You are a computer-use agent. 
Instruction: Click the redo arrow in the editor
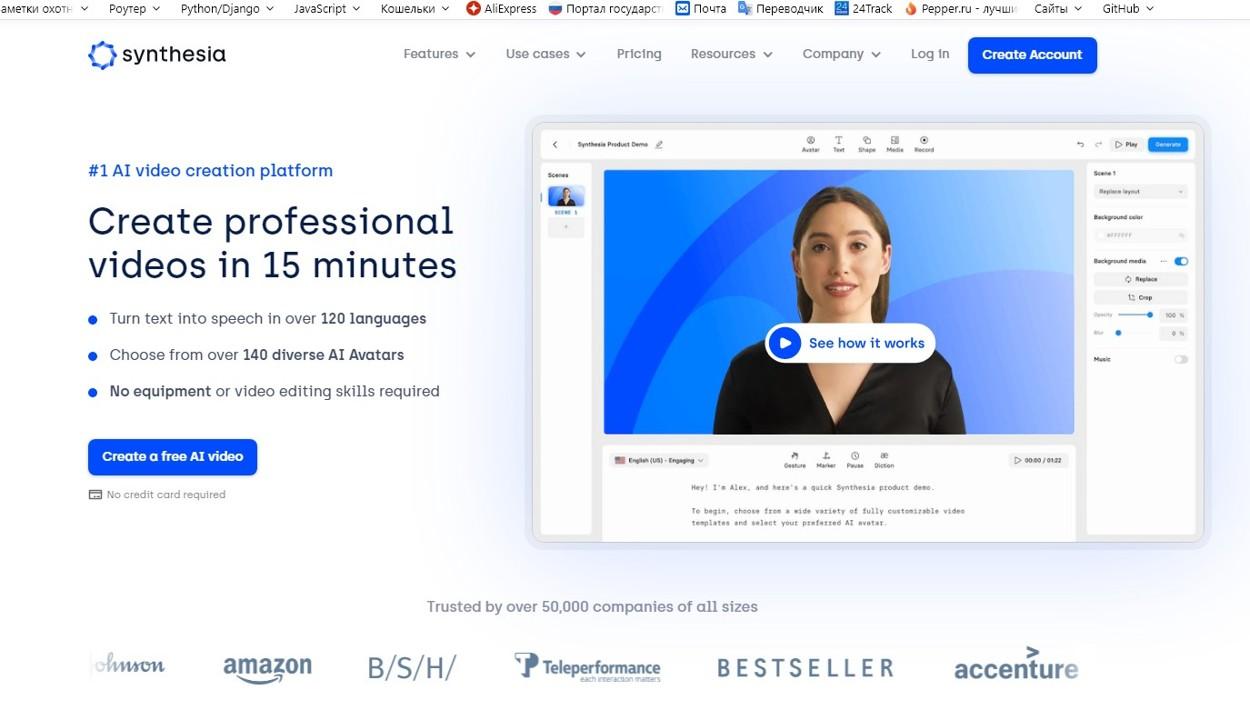(1098, 145)
